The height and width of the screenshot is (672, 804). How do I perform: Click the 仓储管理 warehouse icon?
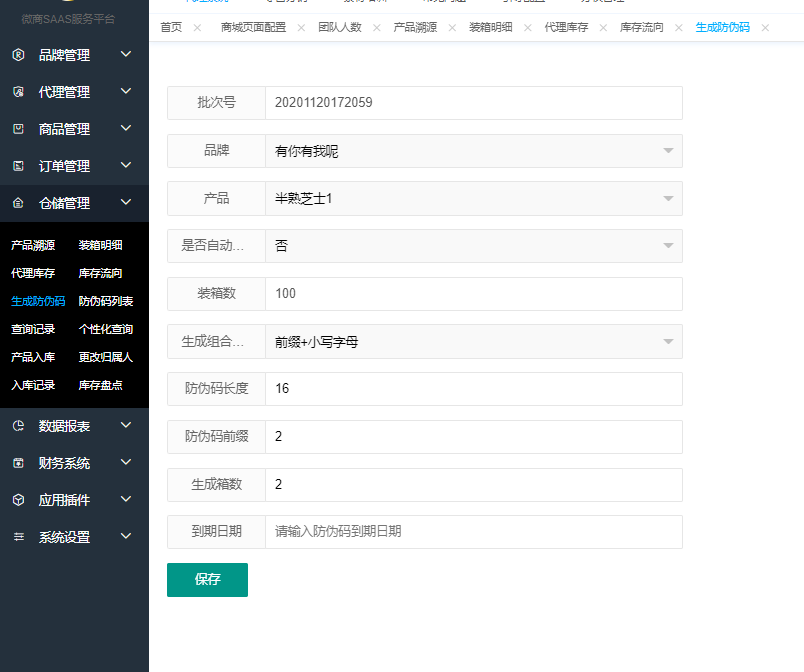tap(18, 203)
